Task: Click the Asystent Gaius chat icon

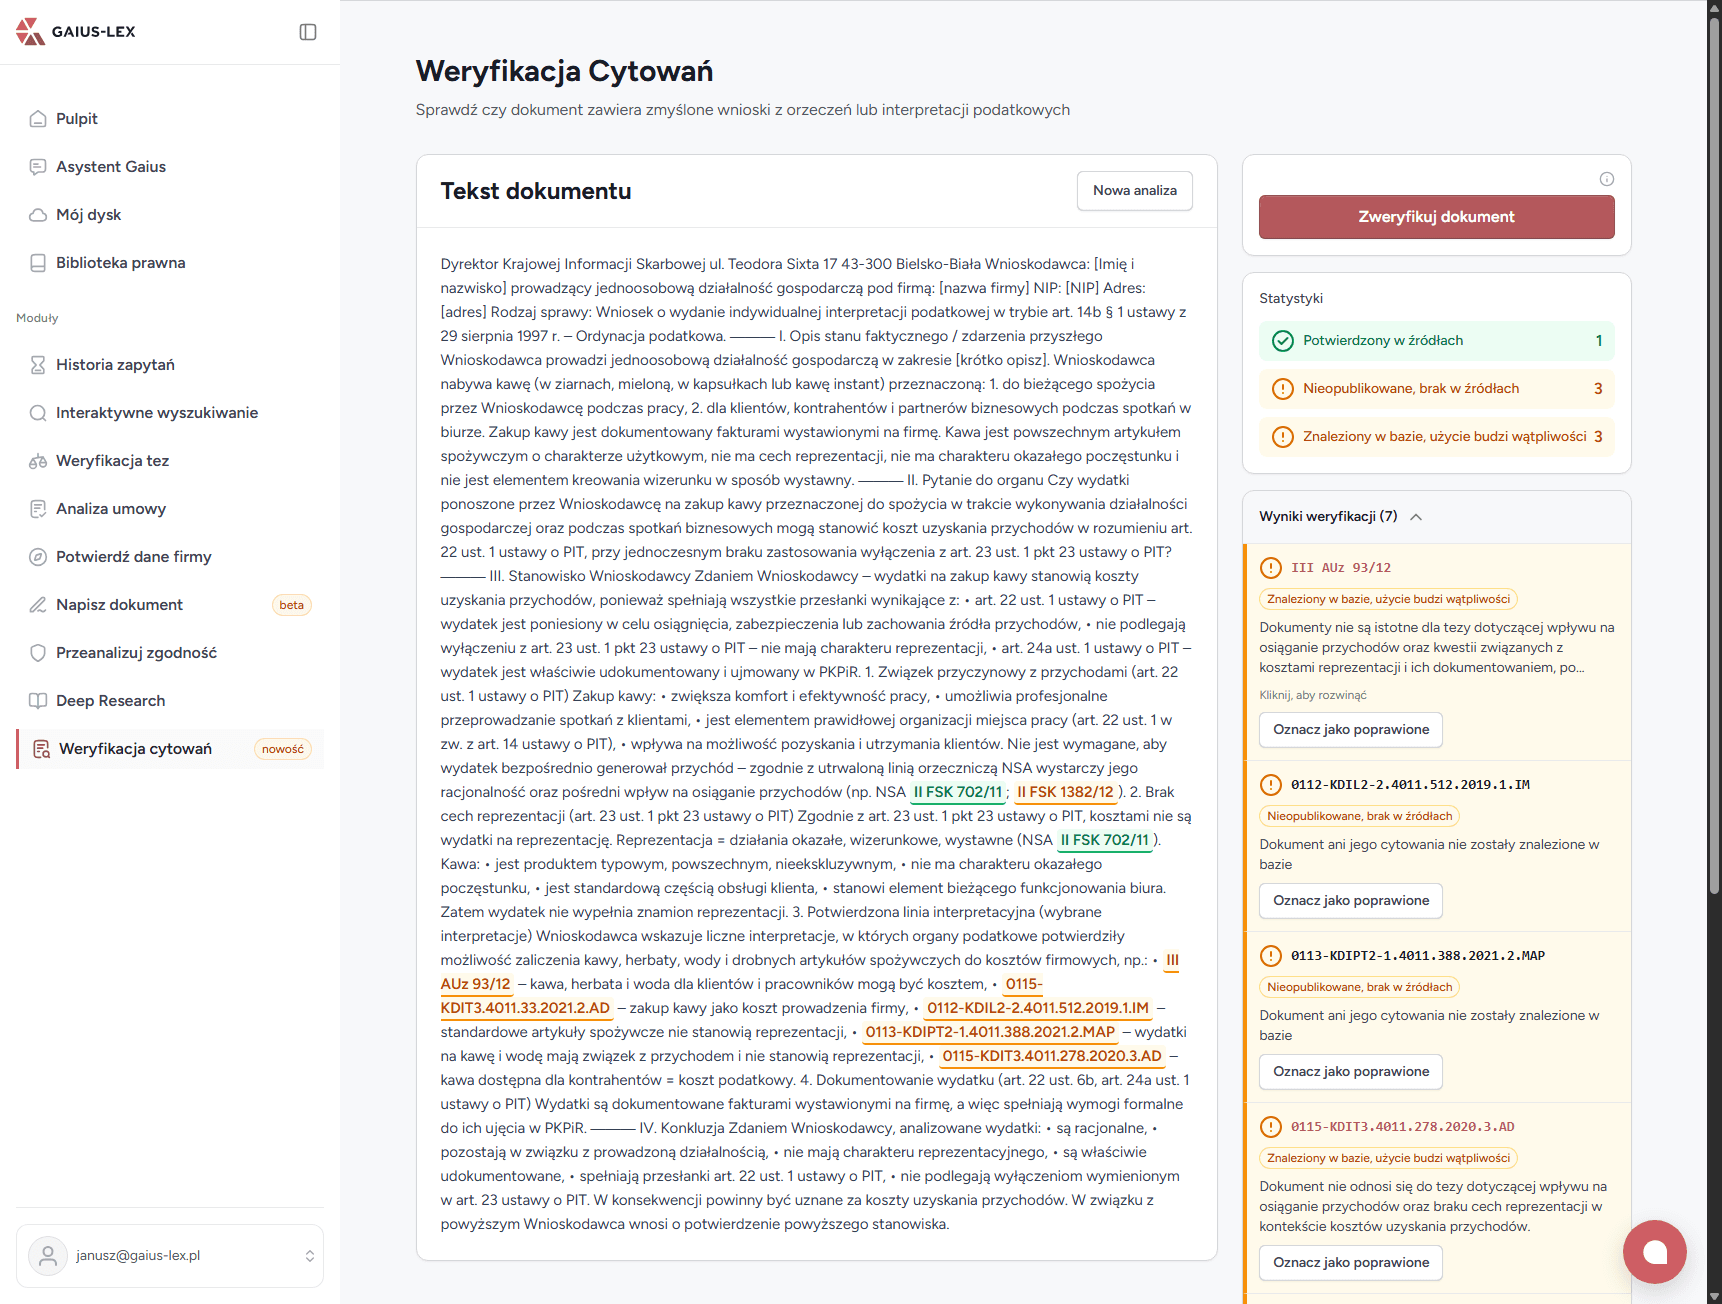Action: pyautogui.click(x=38, y=167)
